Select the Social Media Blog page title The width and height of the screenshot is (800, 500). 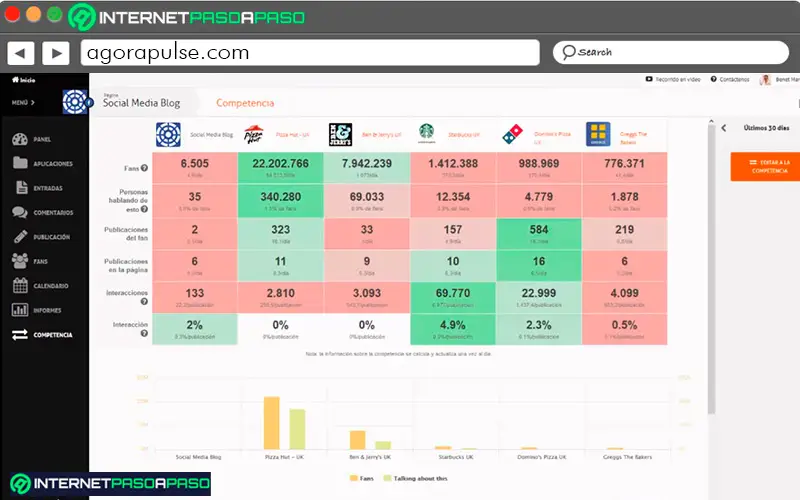point(141,103)
